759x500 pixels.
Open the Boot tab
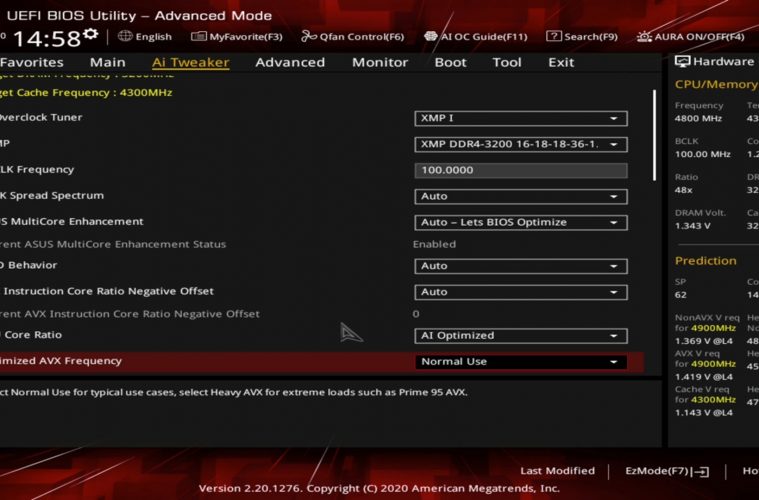tap(451, 62)
